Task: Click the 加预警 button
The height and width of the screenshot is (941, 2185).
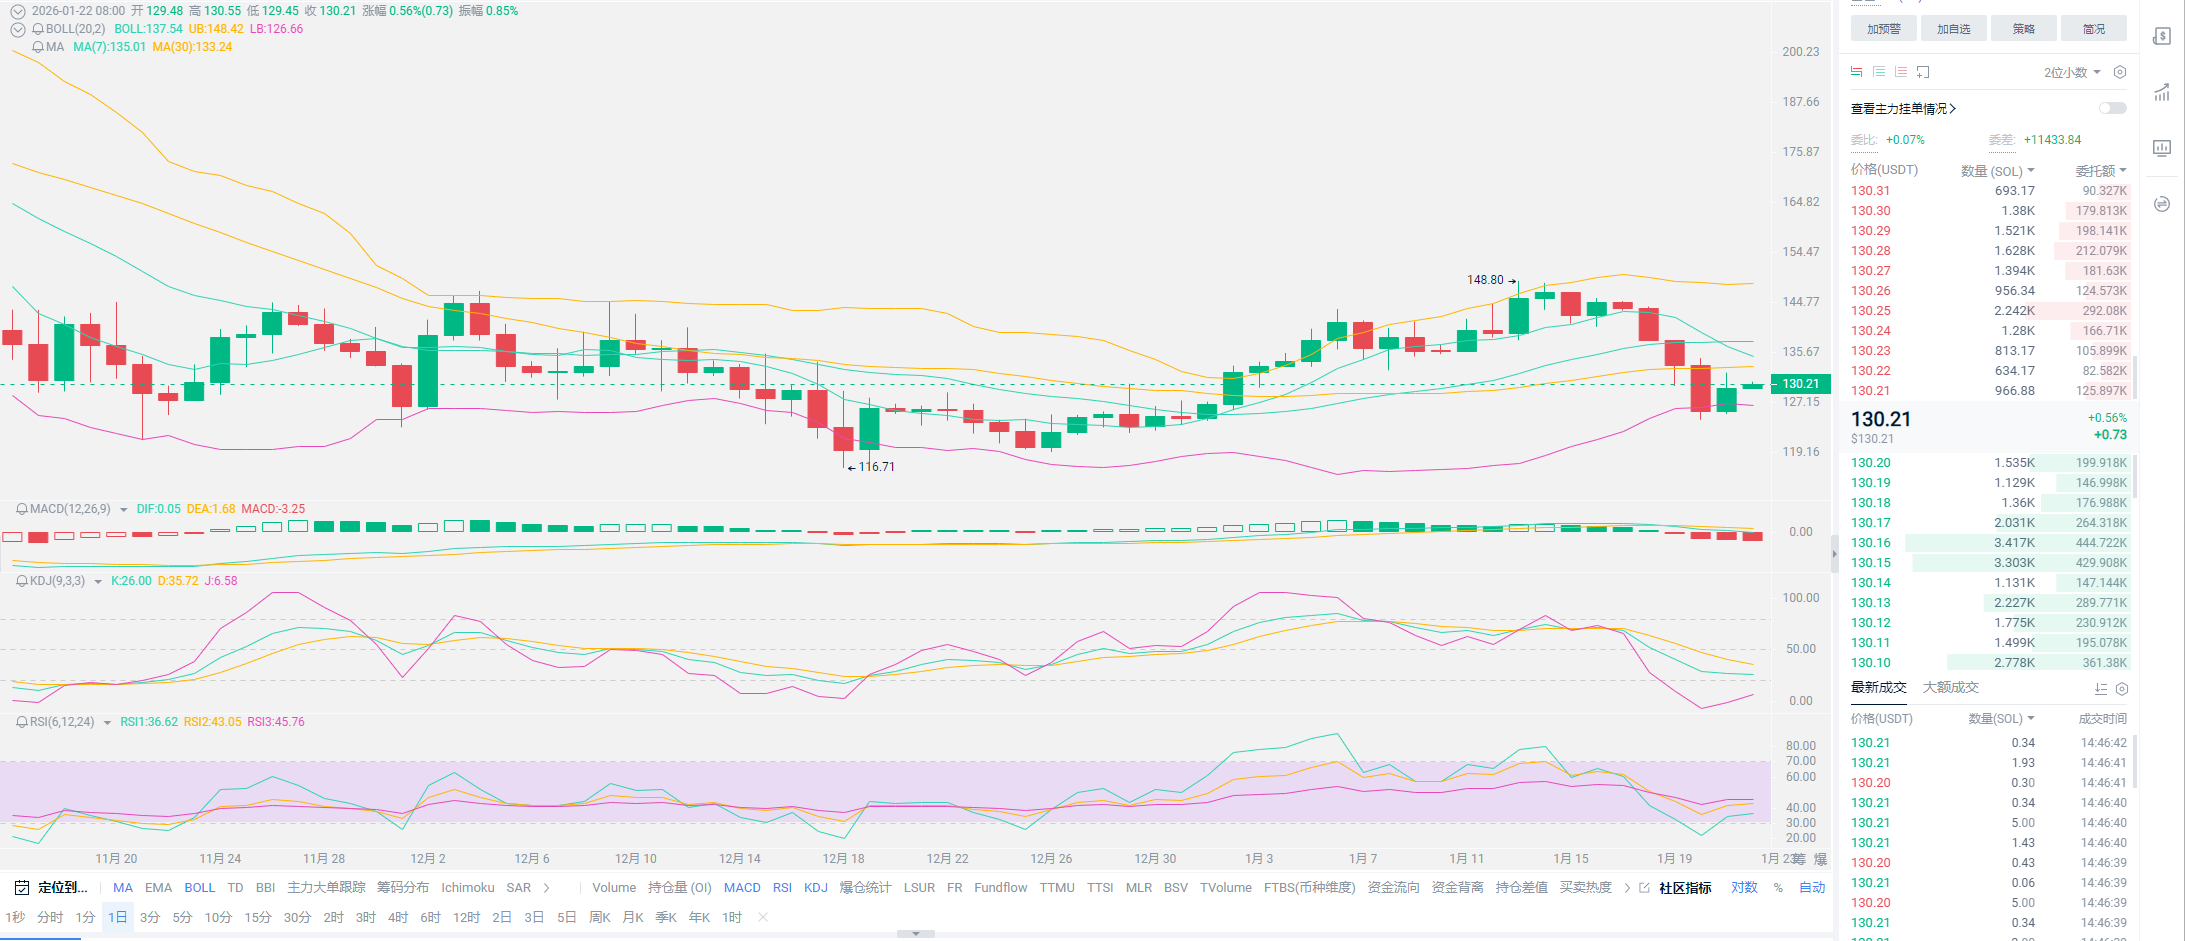Action: pyautogui.click(x=1883, y=29)
